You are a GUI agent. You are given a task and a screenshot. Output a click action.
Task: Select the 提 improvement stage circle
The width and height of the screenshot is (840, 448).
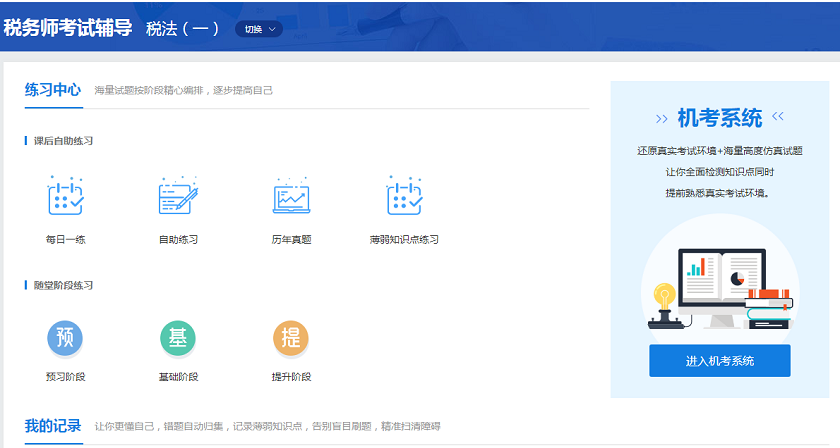coord(291,338)
